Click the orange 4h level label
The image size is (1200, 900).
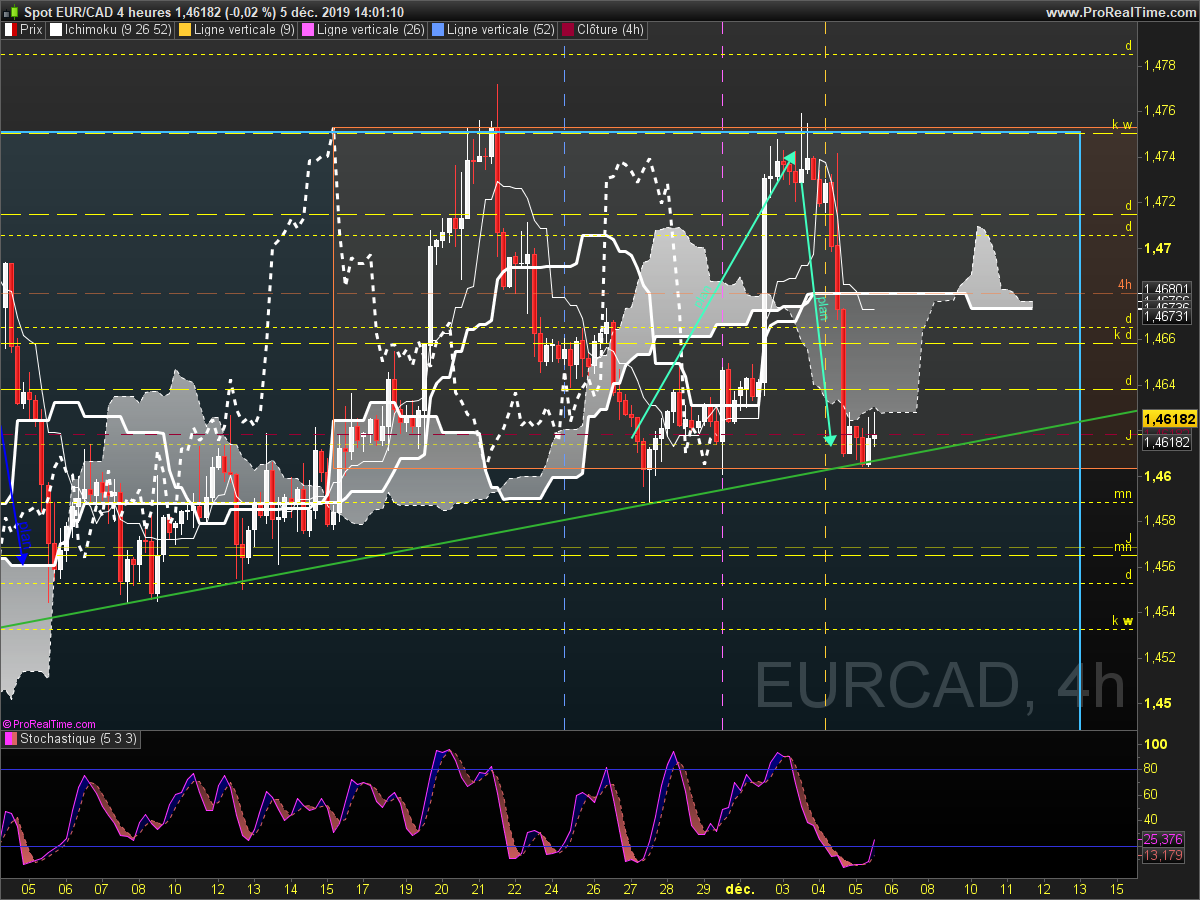point(1125,286)
